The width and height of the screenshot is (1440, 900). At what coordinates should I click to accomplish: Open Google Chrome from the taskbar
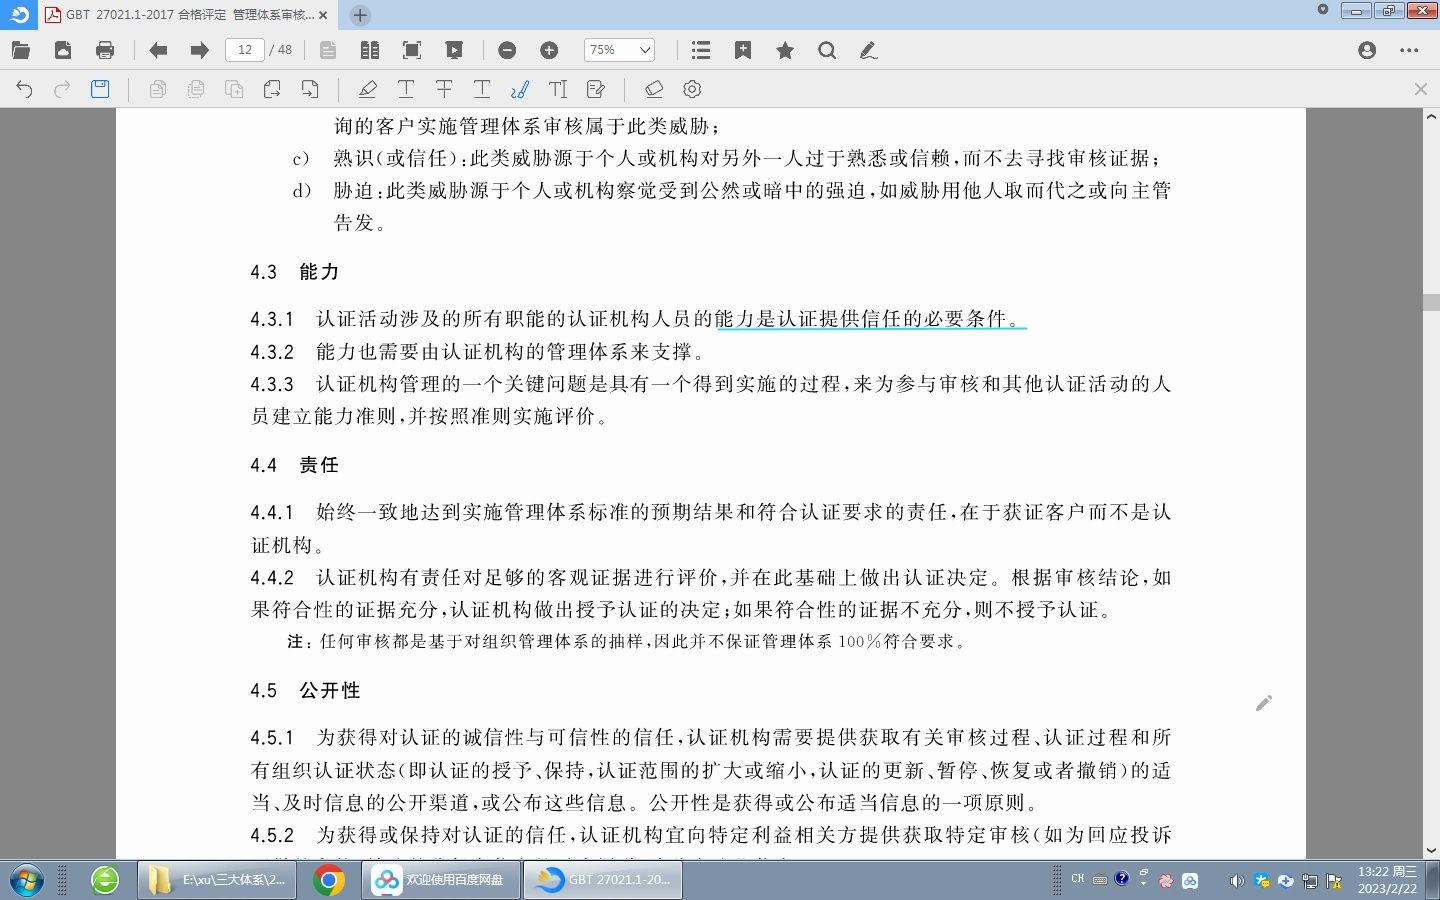click(x=328, y=880)
